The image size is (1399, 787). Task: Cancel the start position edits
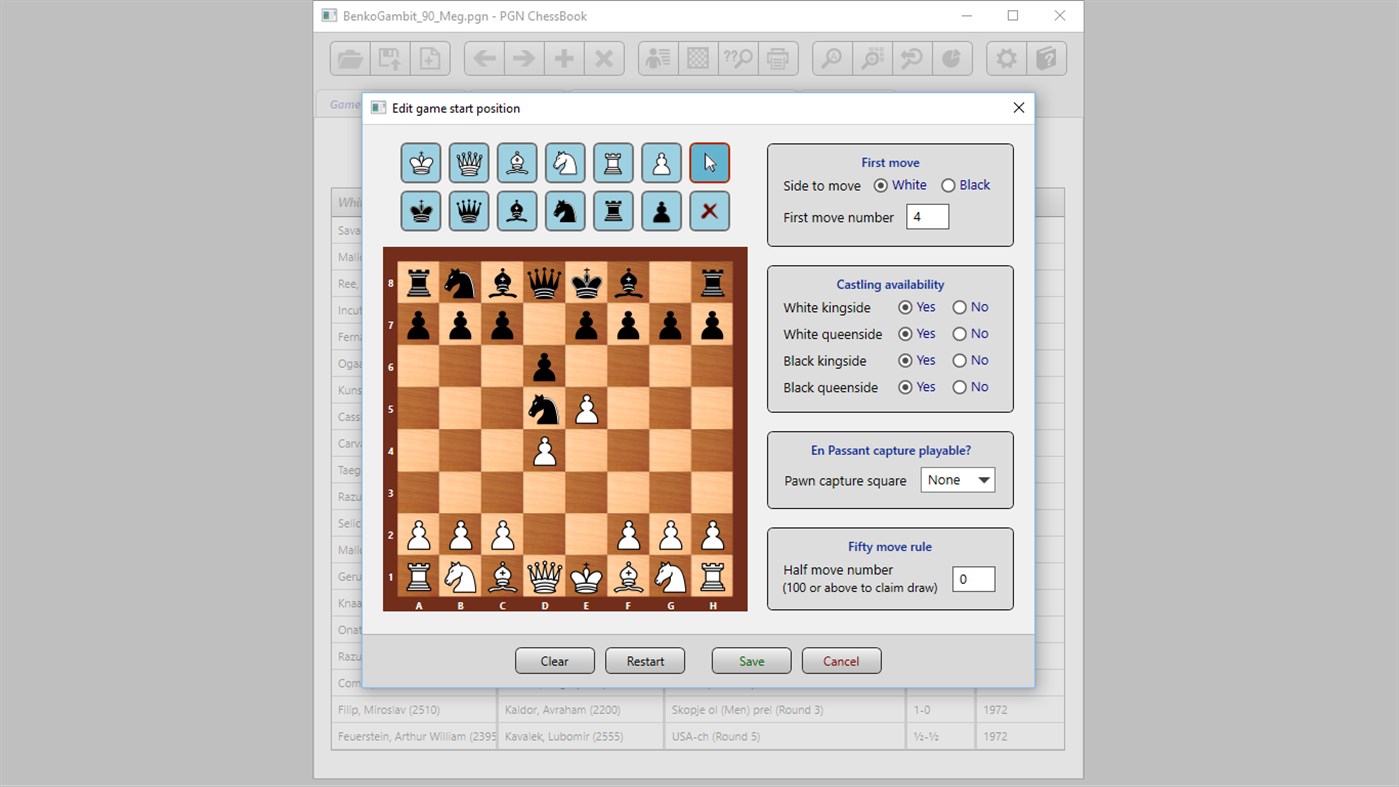click(x=841, y=660)
